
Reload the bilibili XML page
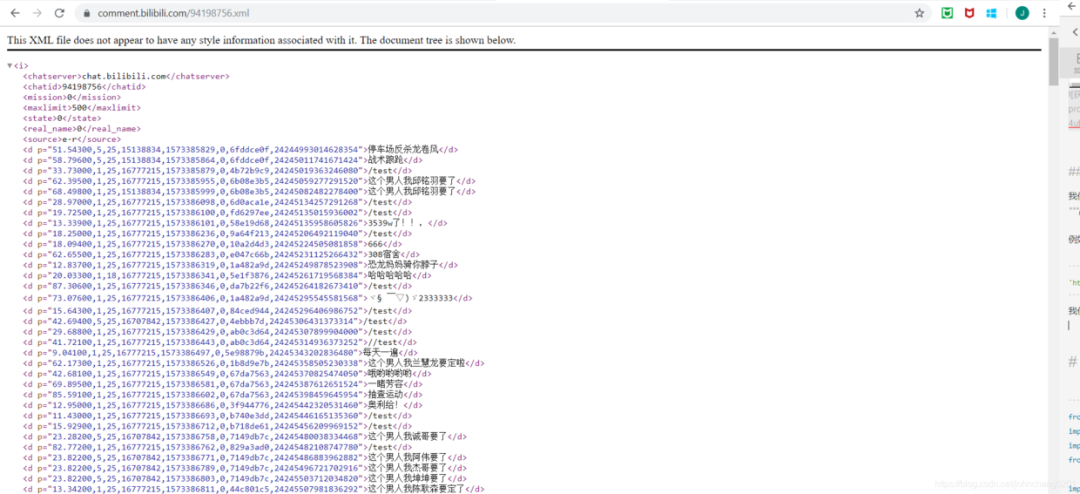(x=60, y=13)
